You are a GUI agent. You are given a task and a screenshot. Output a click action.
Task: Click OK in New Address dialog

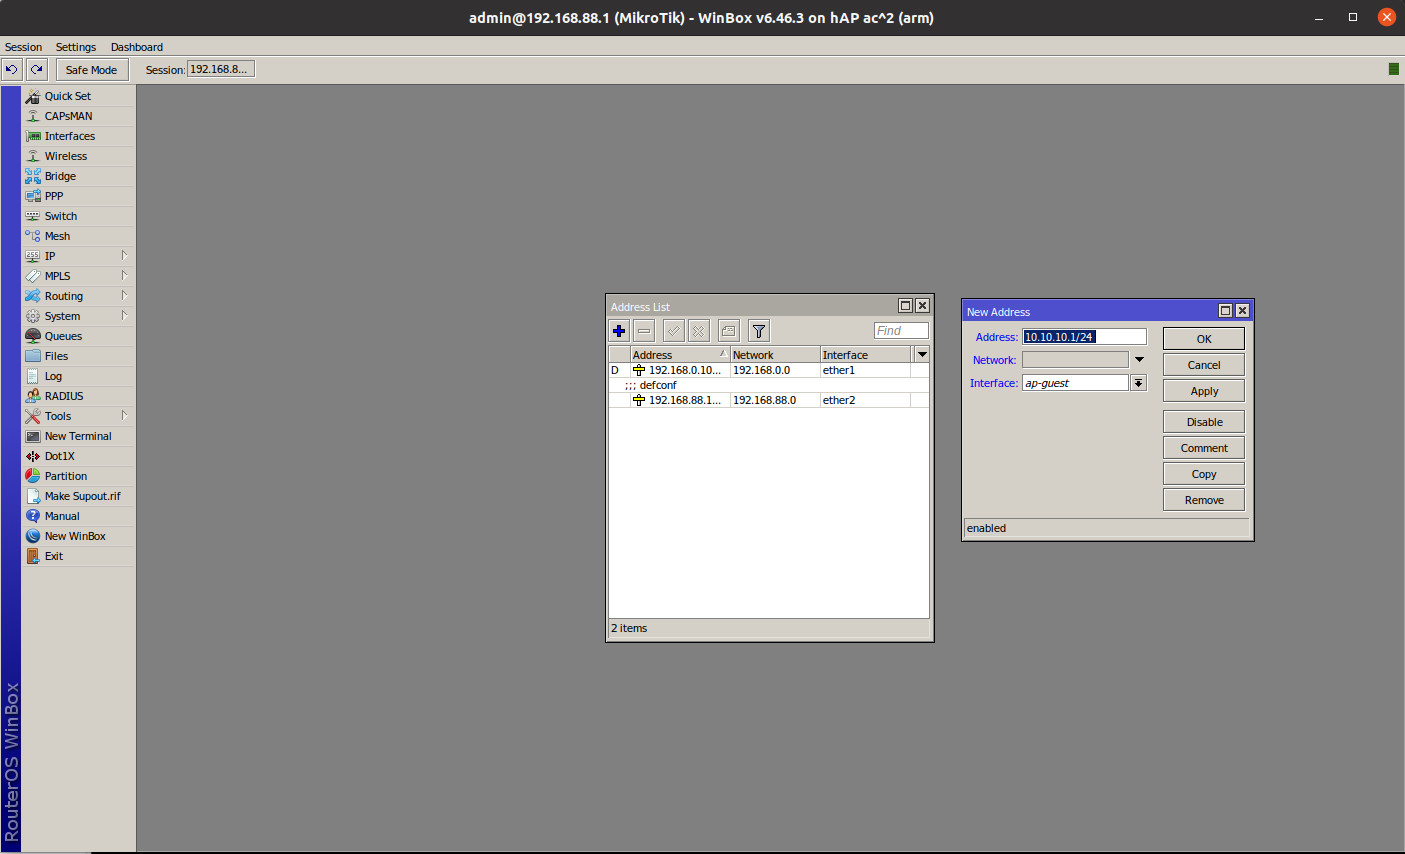coord(1204,339)
